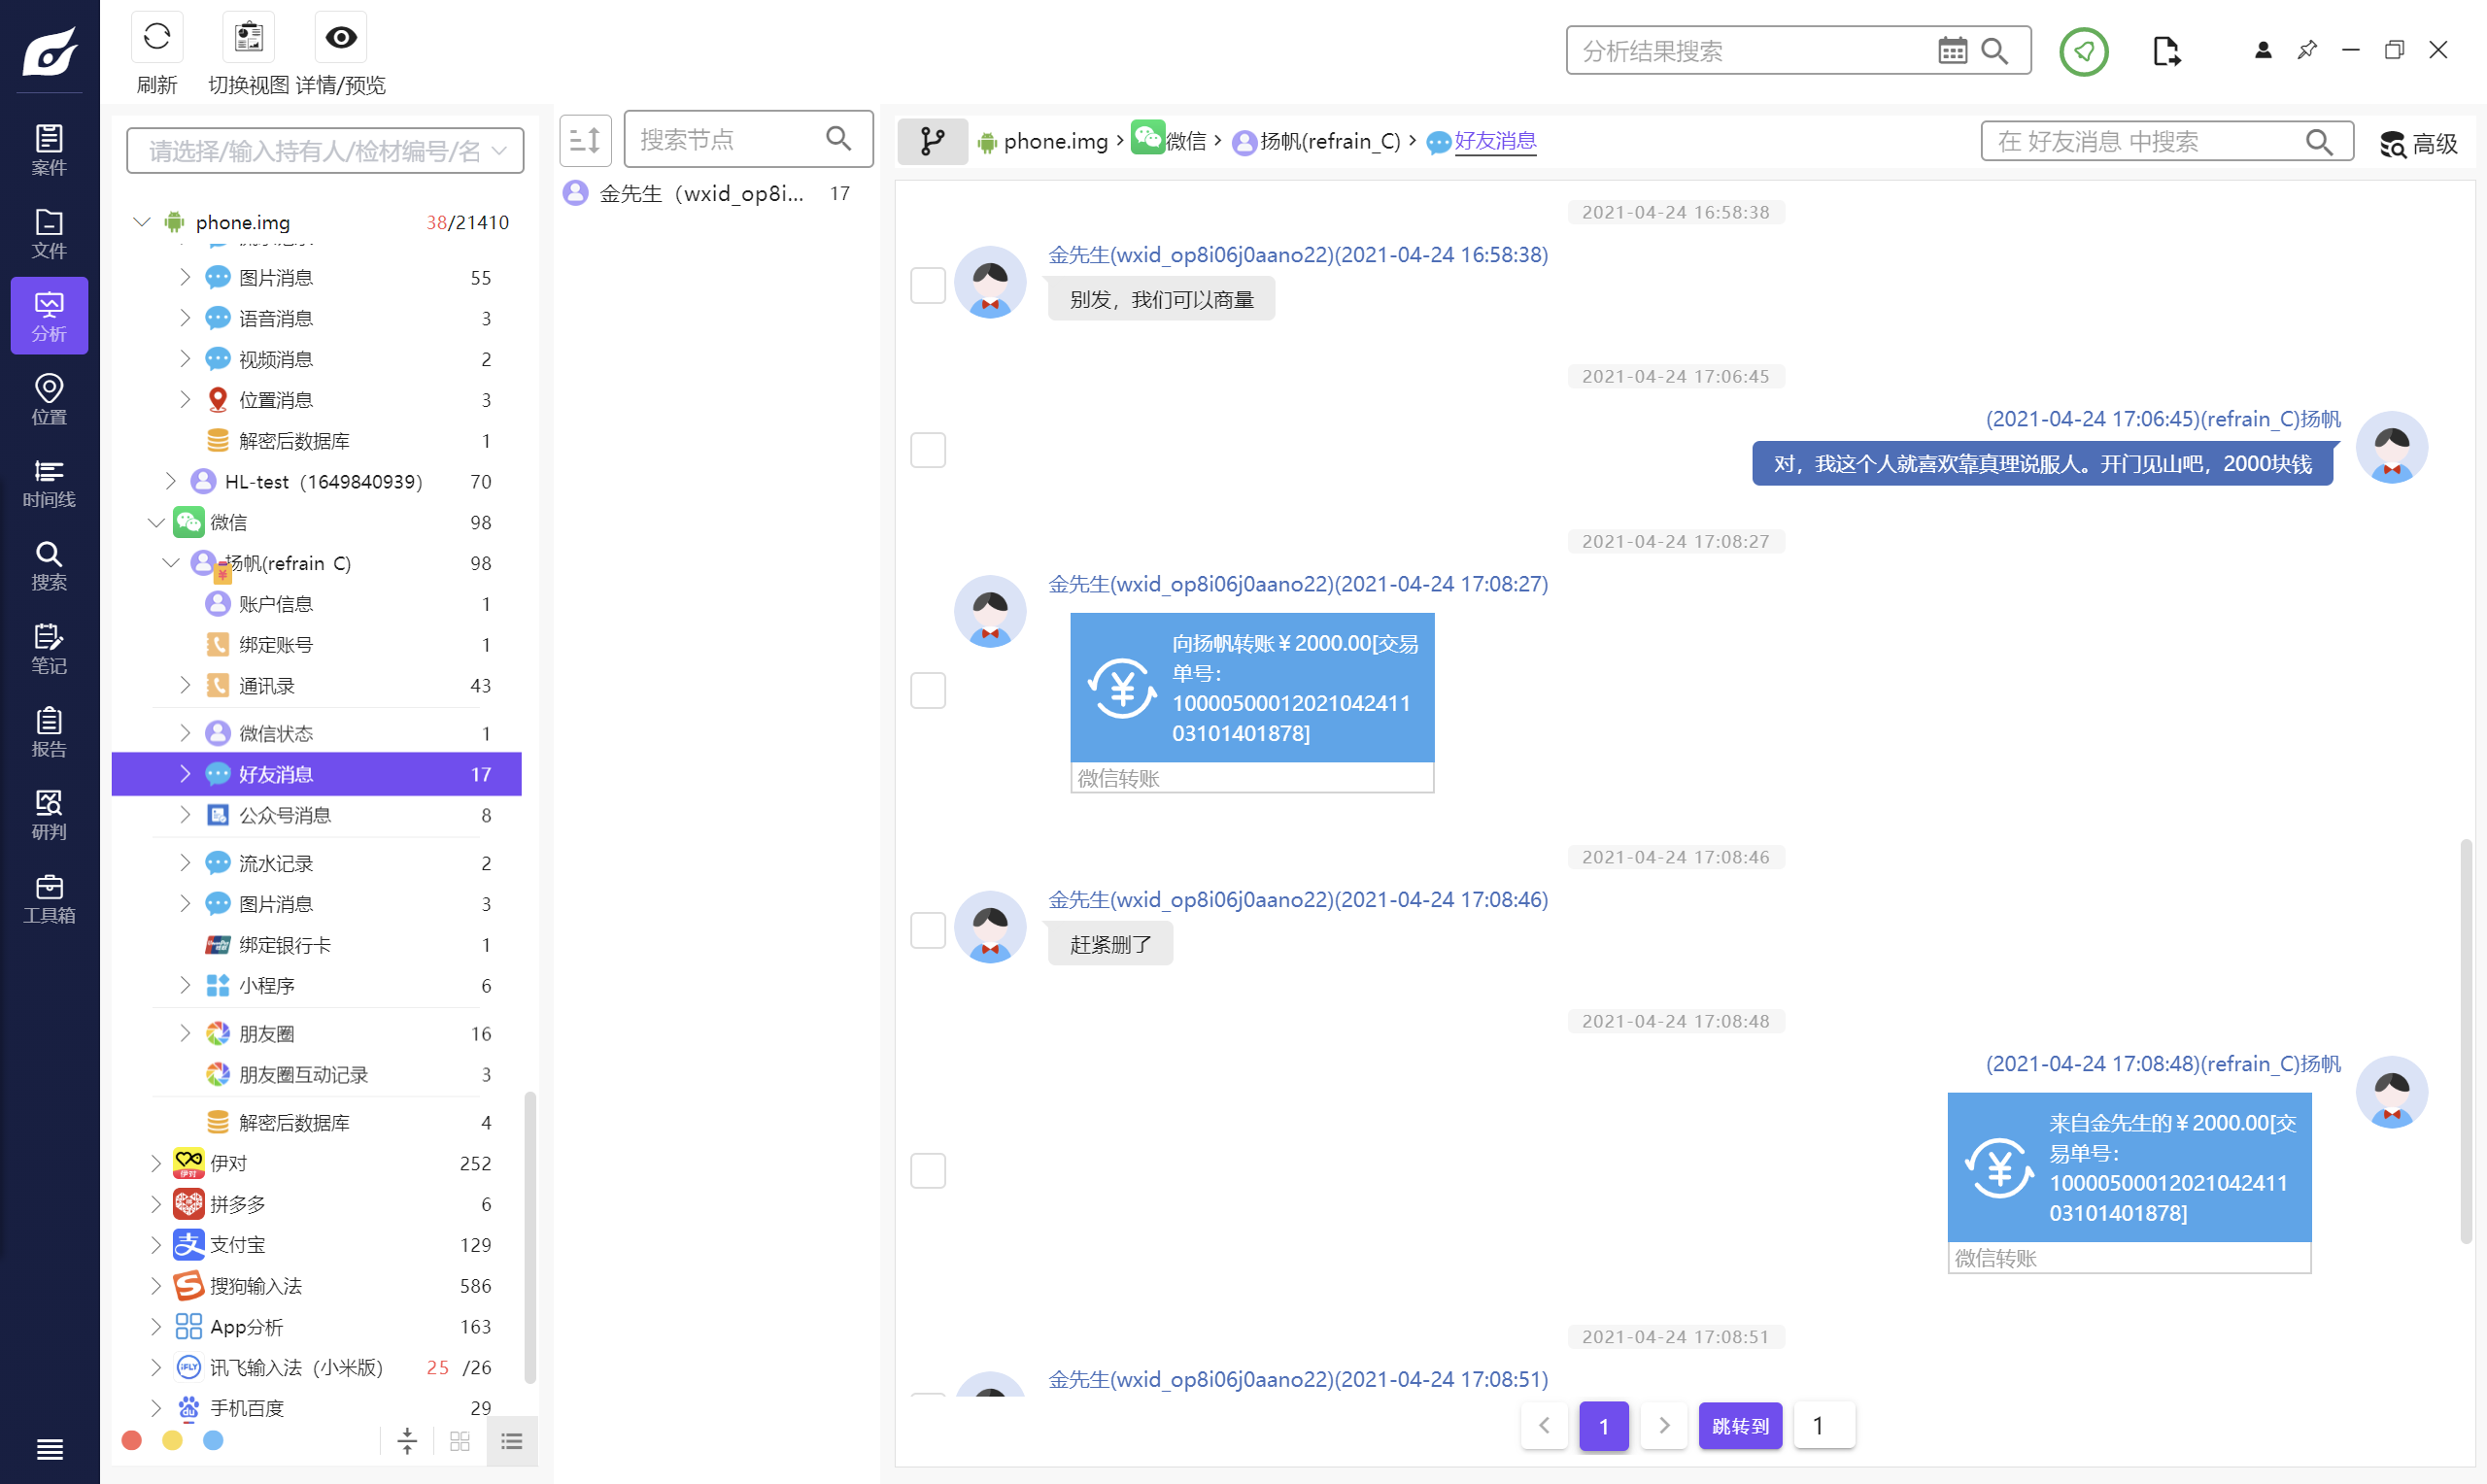2487x1484 pixels.
Task: Open the 时间线 timeline sidebar panel
Action: click(x=49, y=483)
